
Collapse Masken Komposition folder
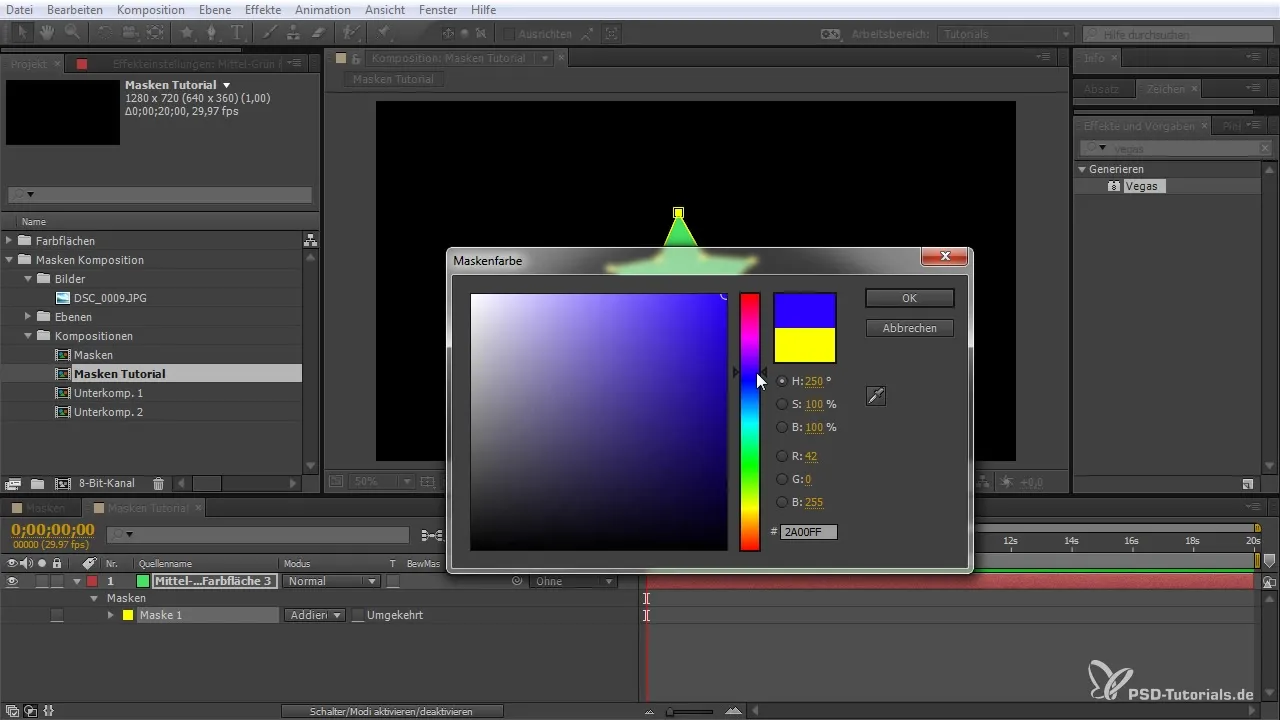point(9,260)
